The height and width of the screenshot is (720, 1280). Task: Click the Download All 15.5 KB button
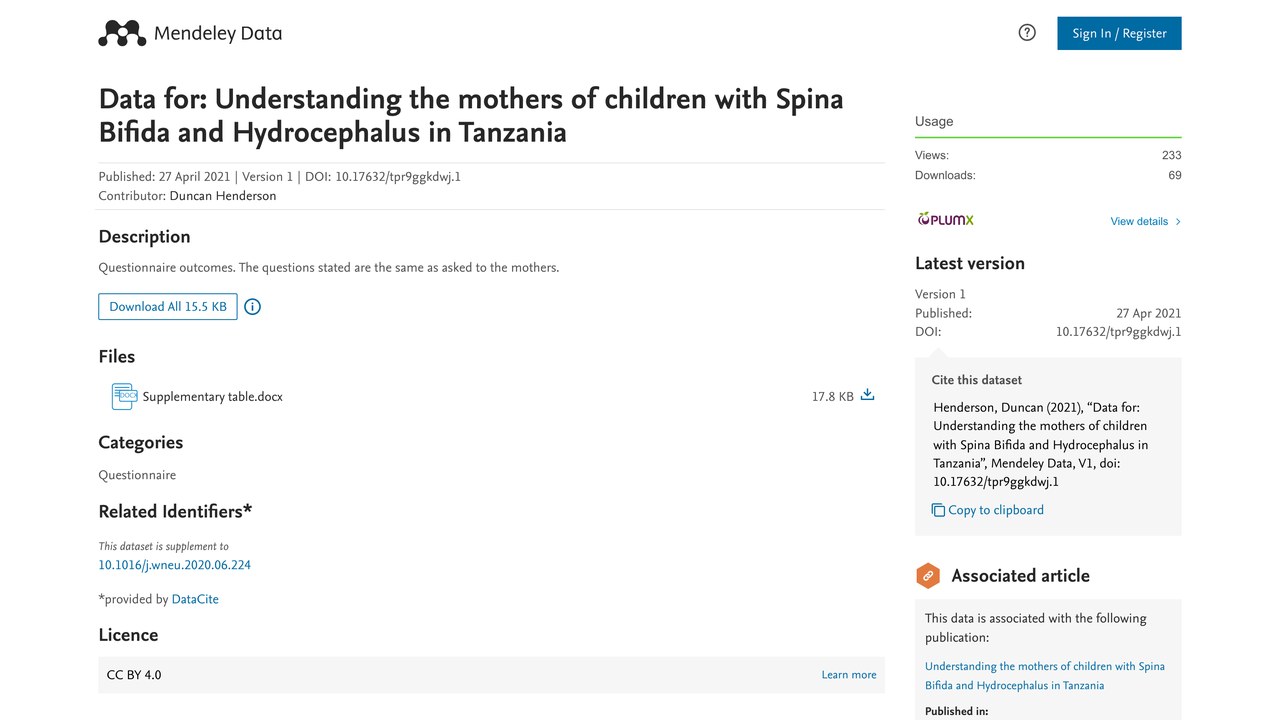pos(168,307)
